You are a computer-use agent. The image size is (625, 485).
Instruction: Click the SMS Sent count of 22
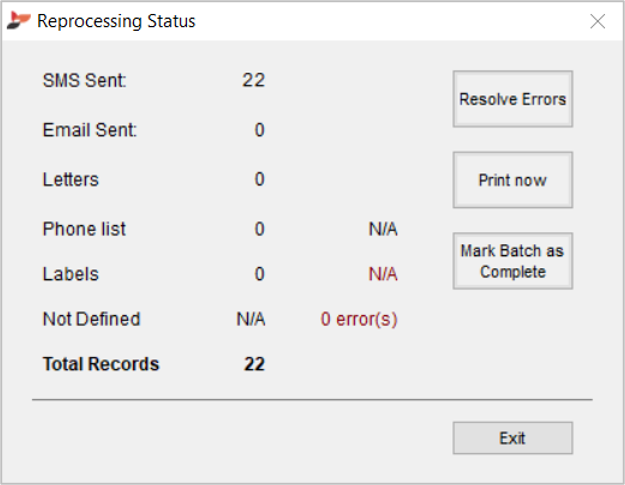tap(254, 81)
